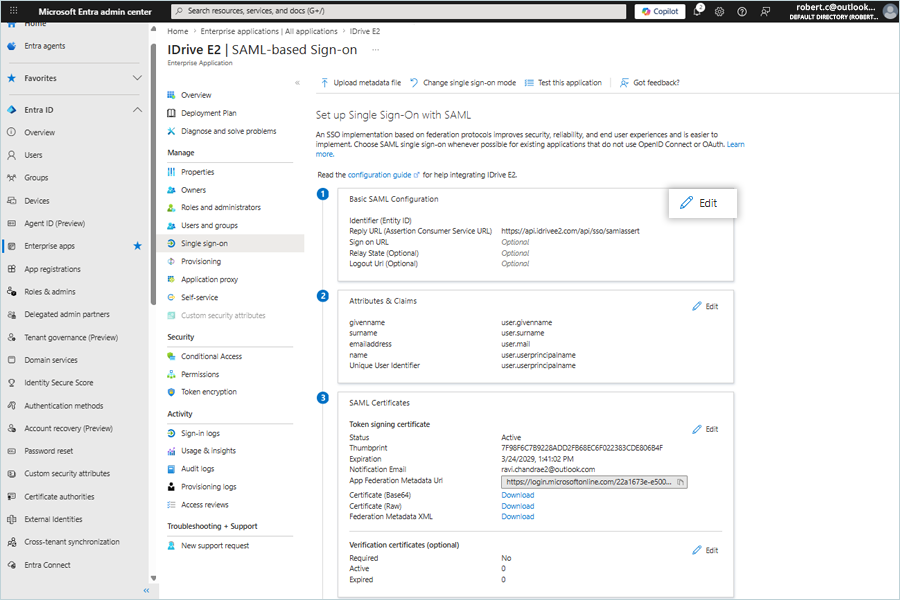This screenshot has height=600, width=900.
Task: Edit Token signing certificate
Action: coord(705,429)
